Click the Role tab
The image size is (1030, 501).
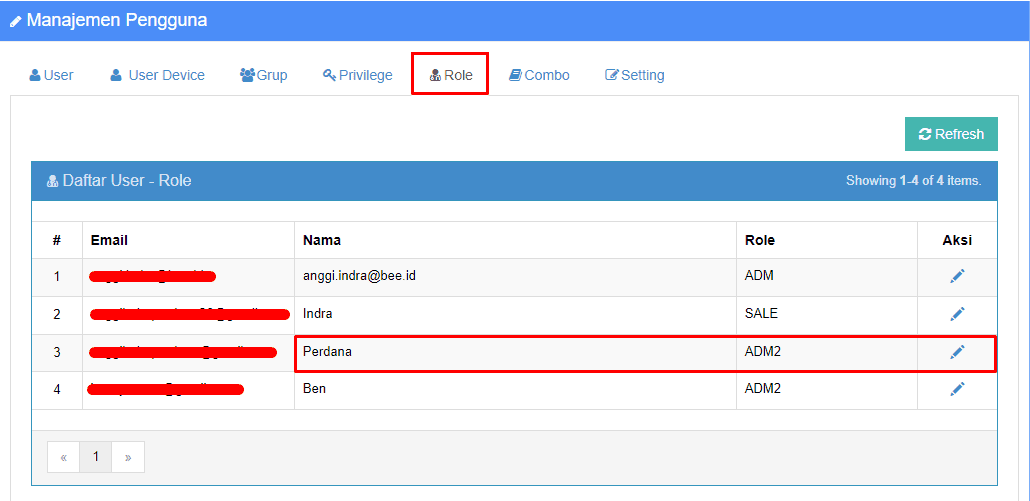[450, 75]
